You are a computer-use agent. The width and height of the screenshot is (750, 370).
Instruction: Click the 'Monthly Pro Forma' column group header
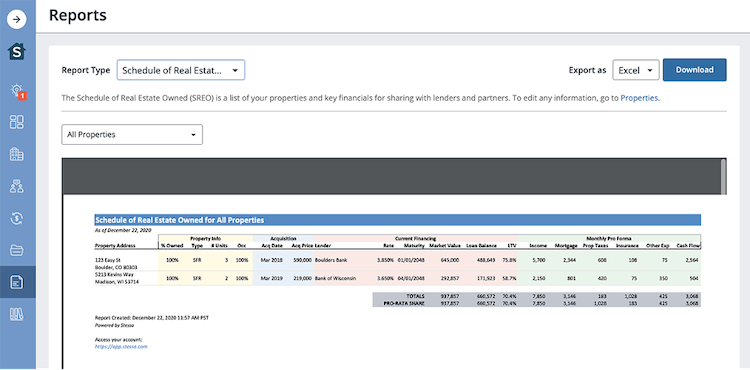coord(608,238)
